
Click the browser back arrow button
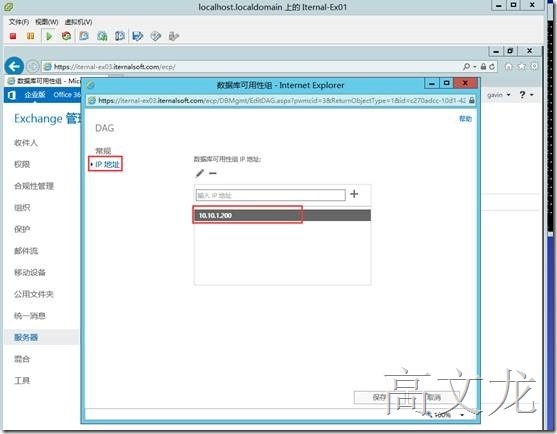[14, 66]
